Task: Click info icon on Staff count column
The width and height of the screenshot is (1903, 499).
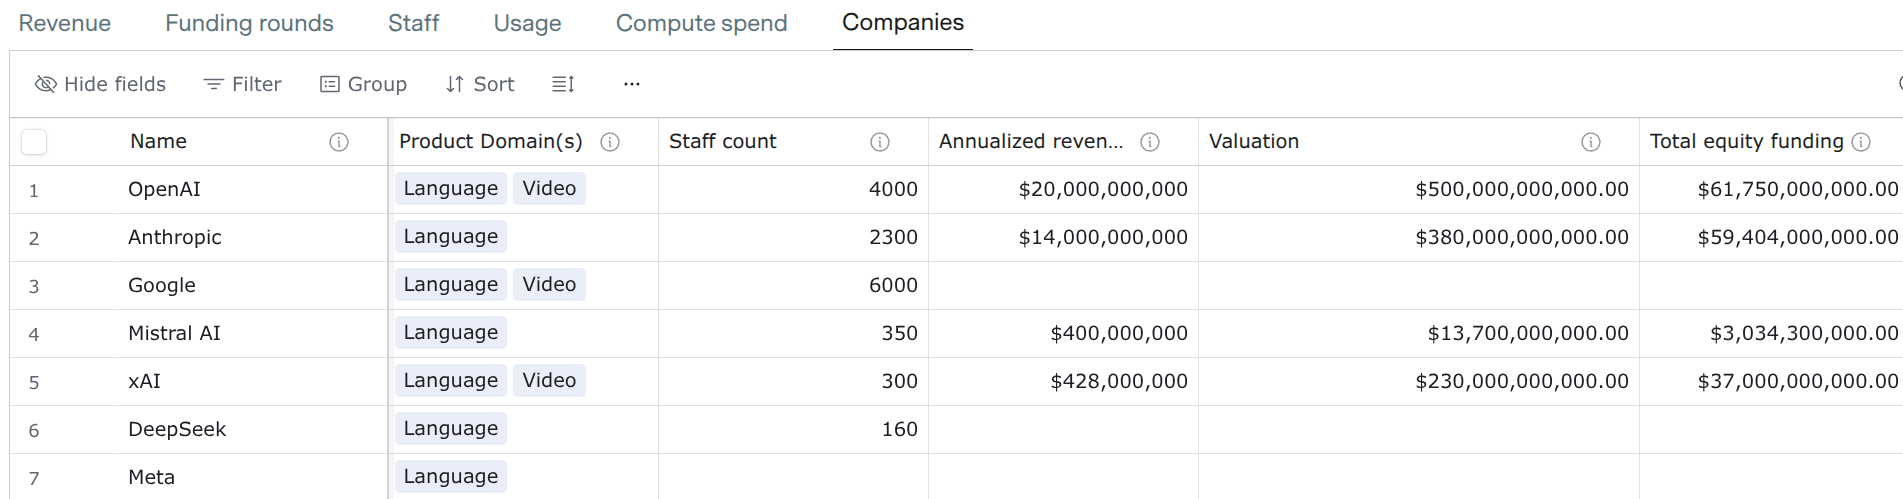Action: 880,142
